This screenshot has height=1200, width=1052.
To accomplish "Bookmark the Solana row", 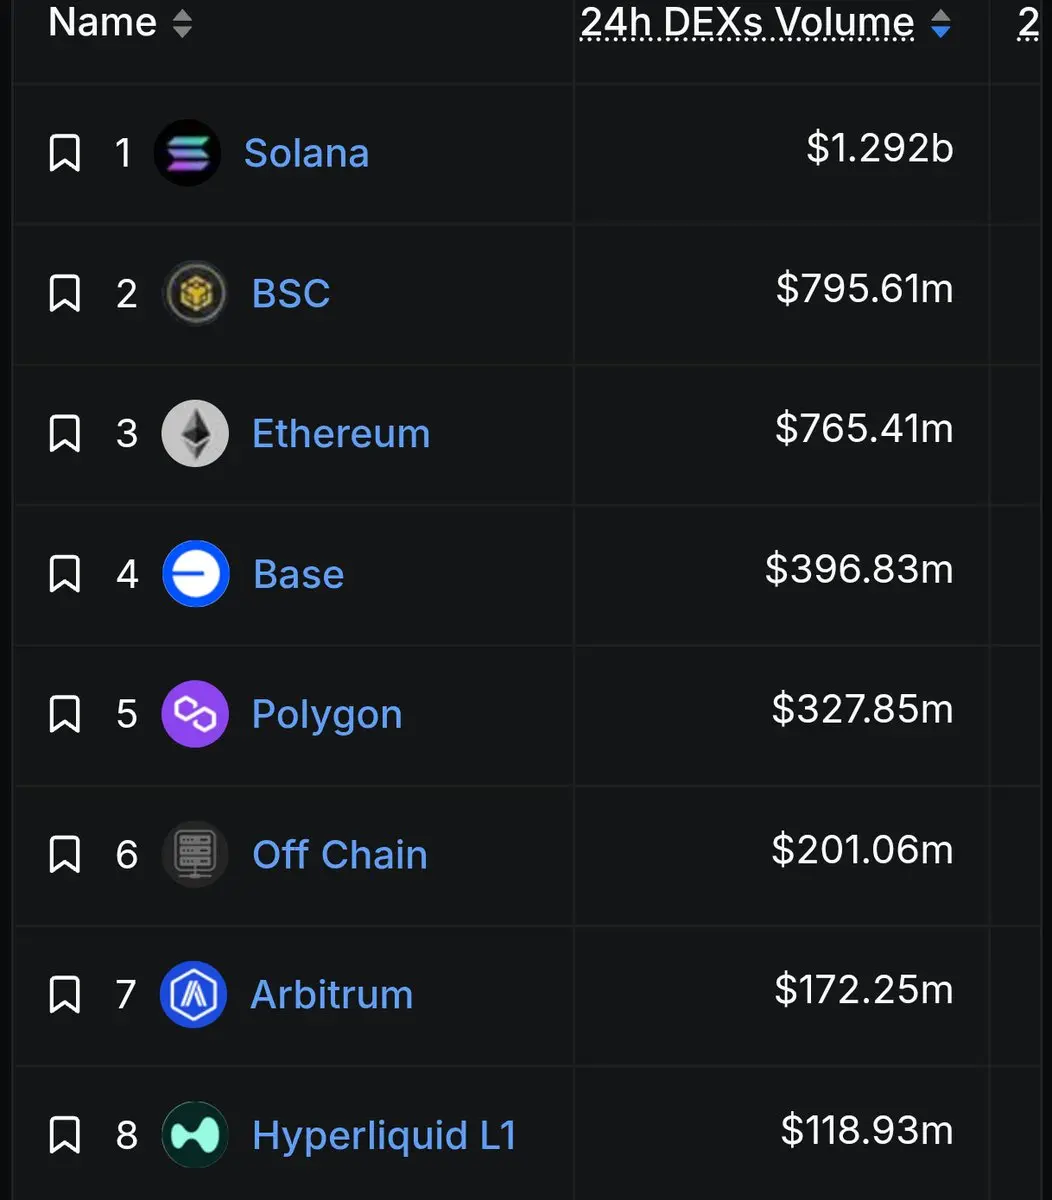I will (65, 154).
